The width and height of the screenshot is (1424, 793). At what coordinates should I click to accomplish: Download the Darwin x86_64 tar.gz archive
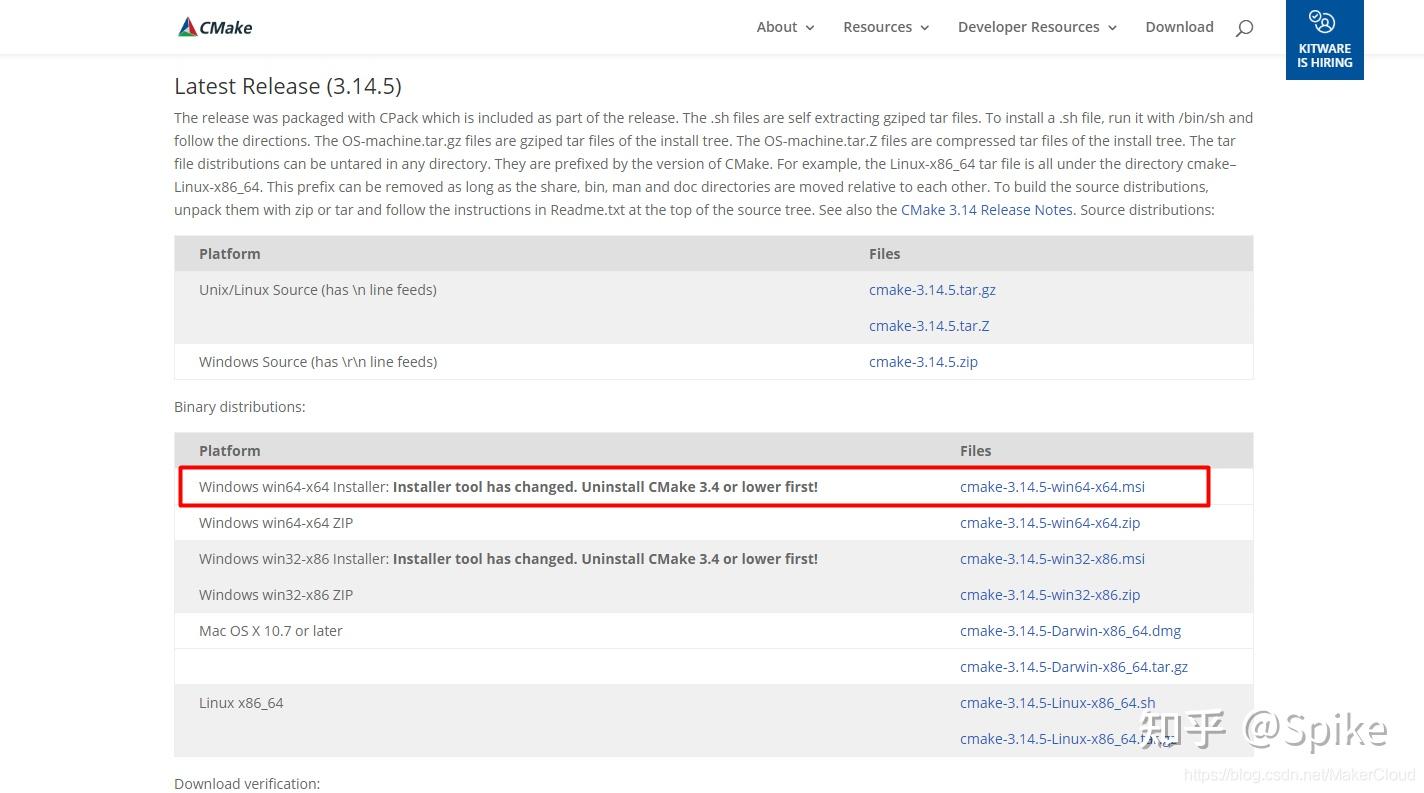(1074, 667)
